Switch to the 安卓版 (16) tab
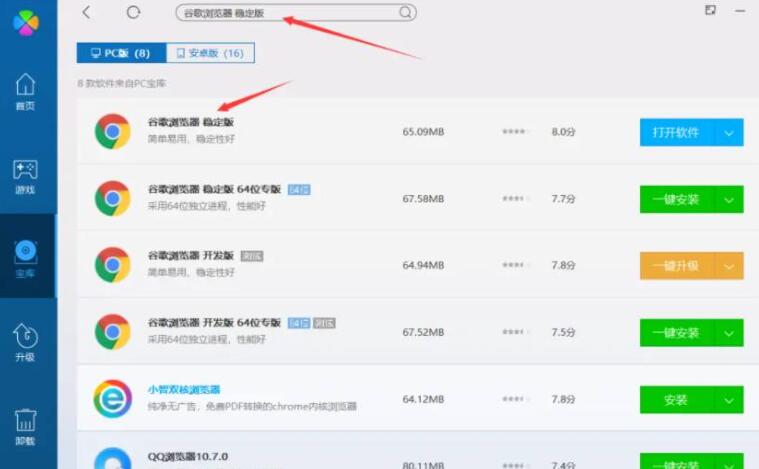 (210, 53)
